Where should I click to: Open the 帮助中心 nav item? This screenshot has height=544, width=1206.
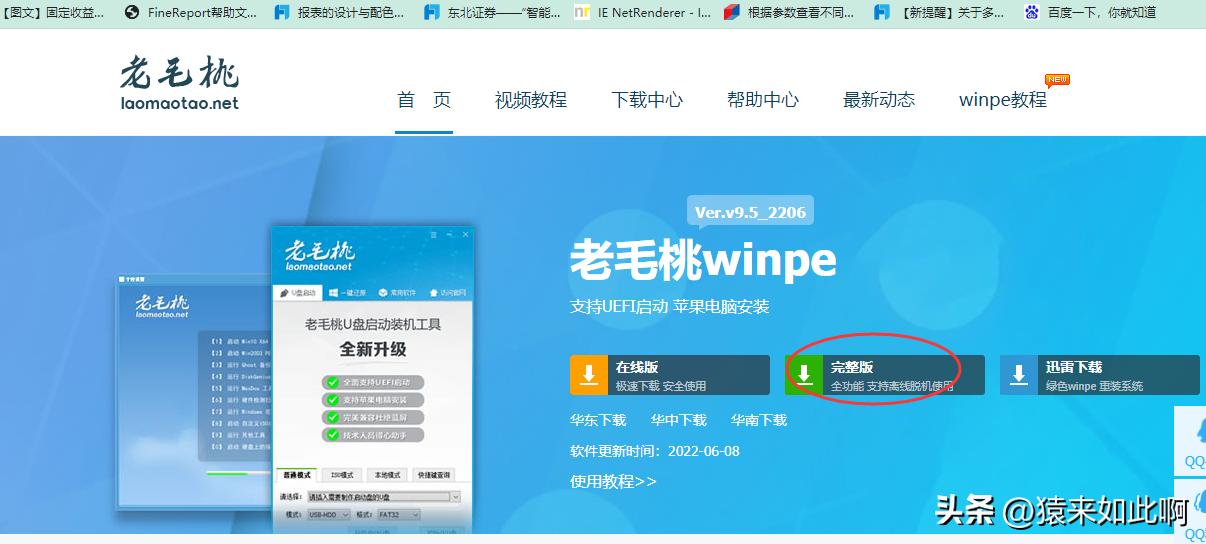tap(763, 100)
